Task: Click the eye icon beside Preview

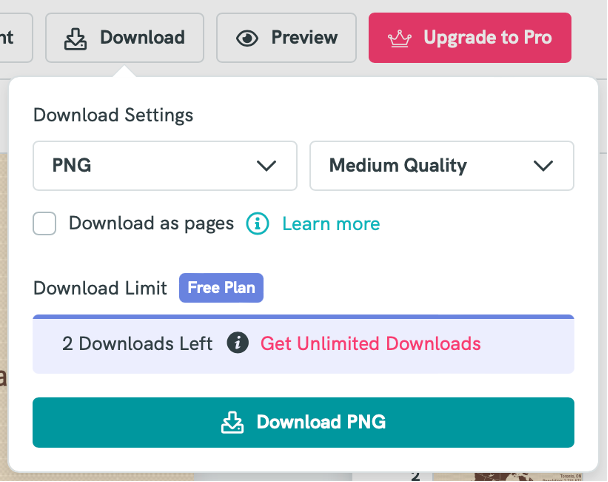Action: 247,38
